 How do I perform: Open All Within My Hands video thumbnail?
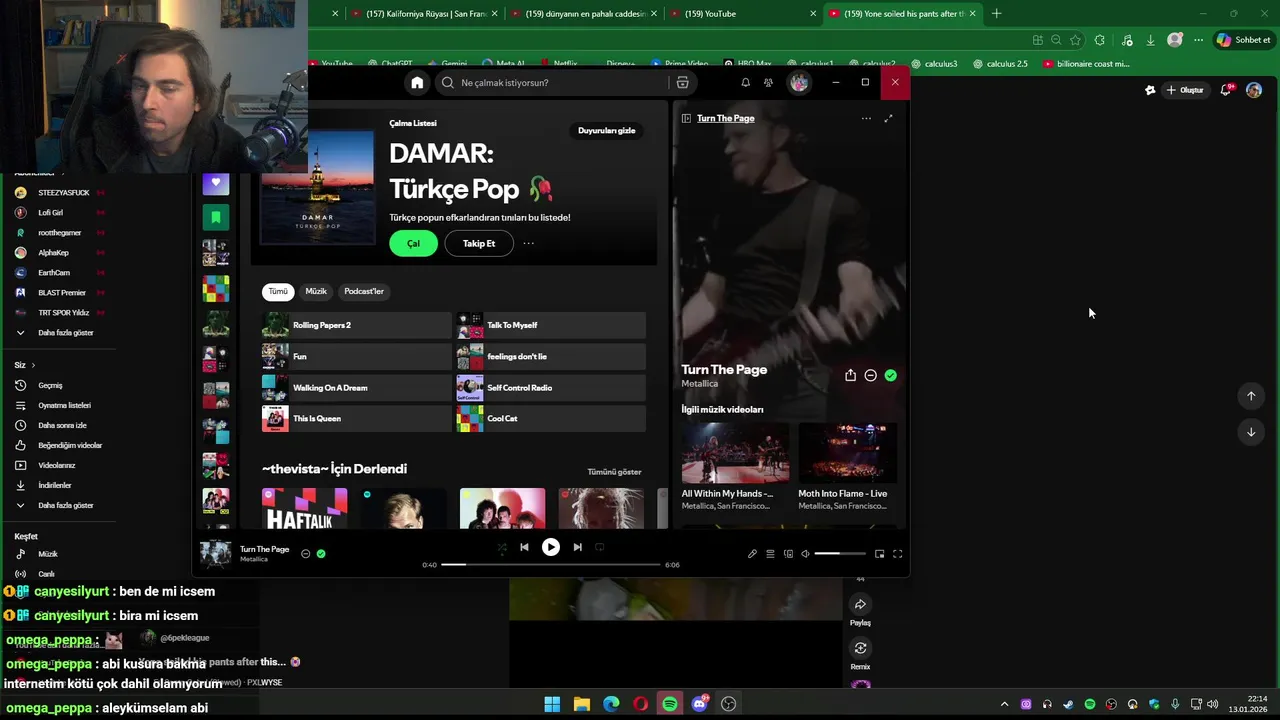pyautogui.click(x=735, y=453)
